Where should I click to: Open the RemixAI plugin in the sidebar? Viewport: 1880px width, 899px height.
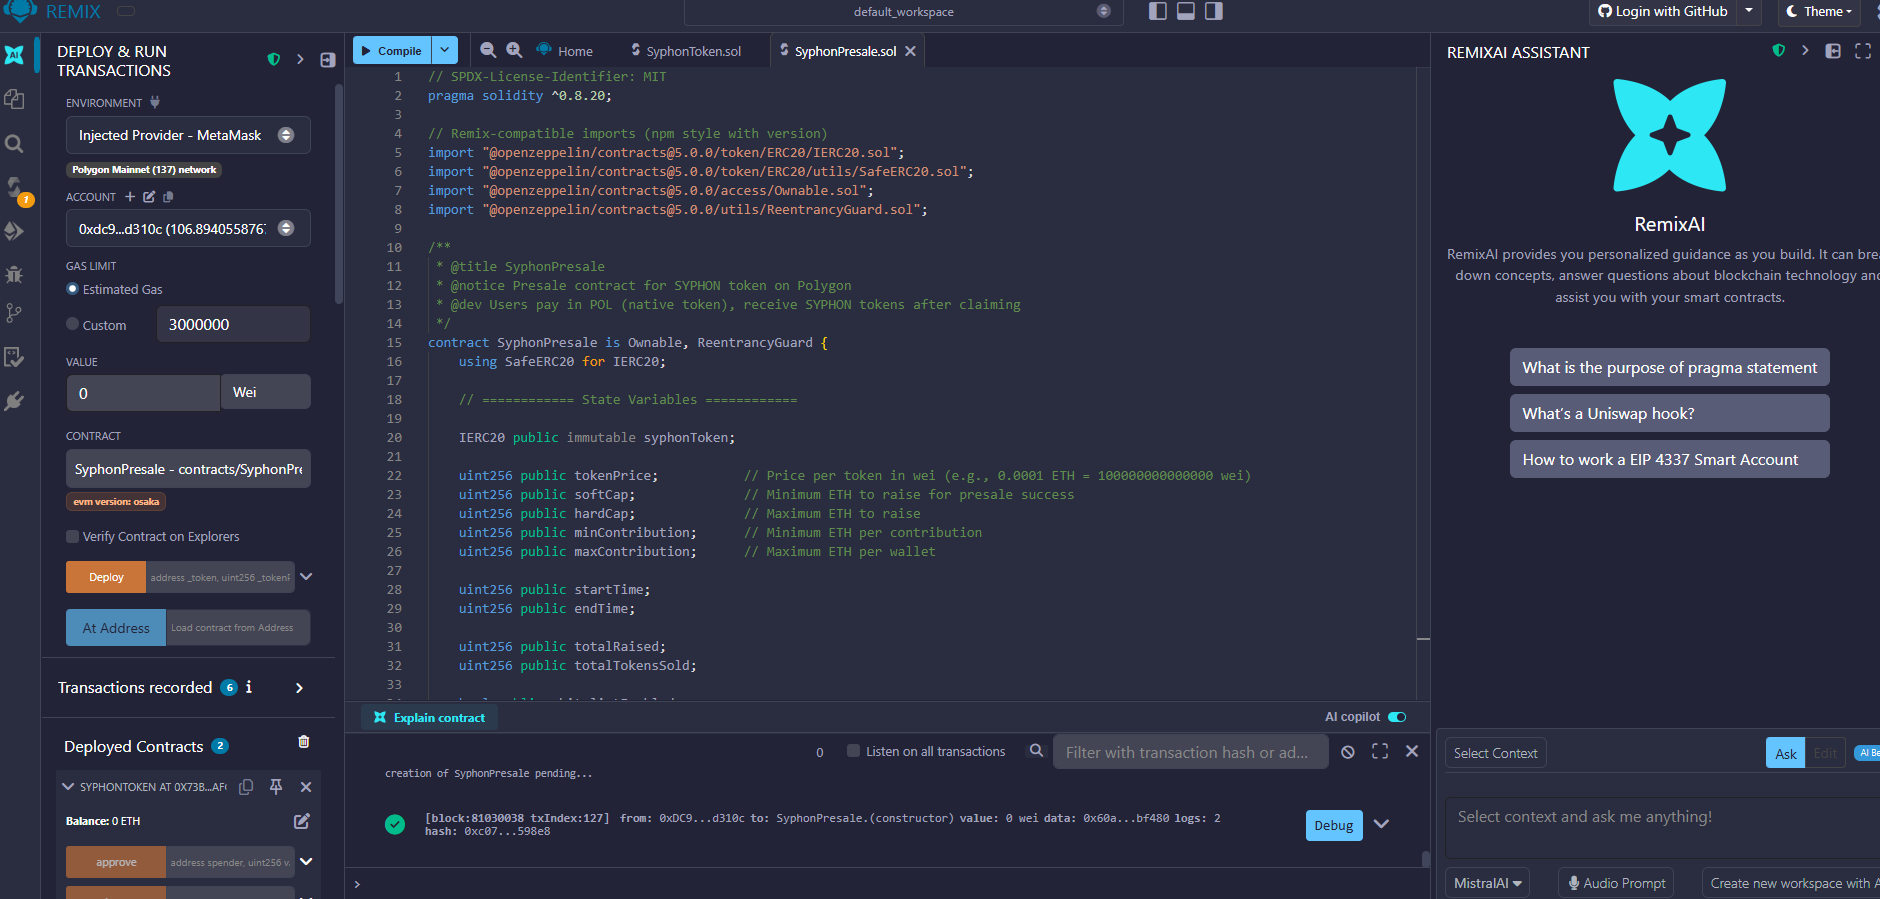14,55
